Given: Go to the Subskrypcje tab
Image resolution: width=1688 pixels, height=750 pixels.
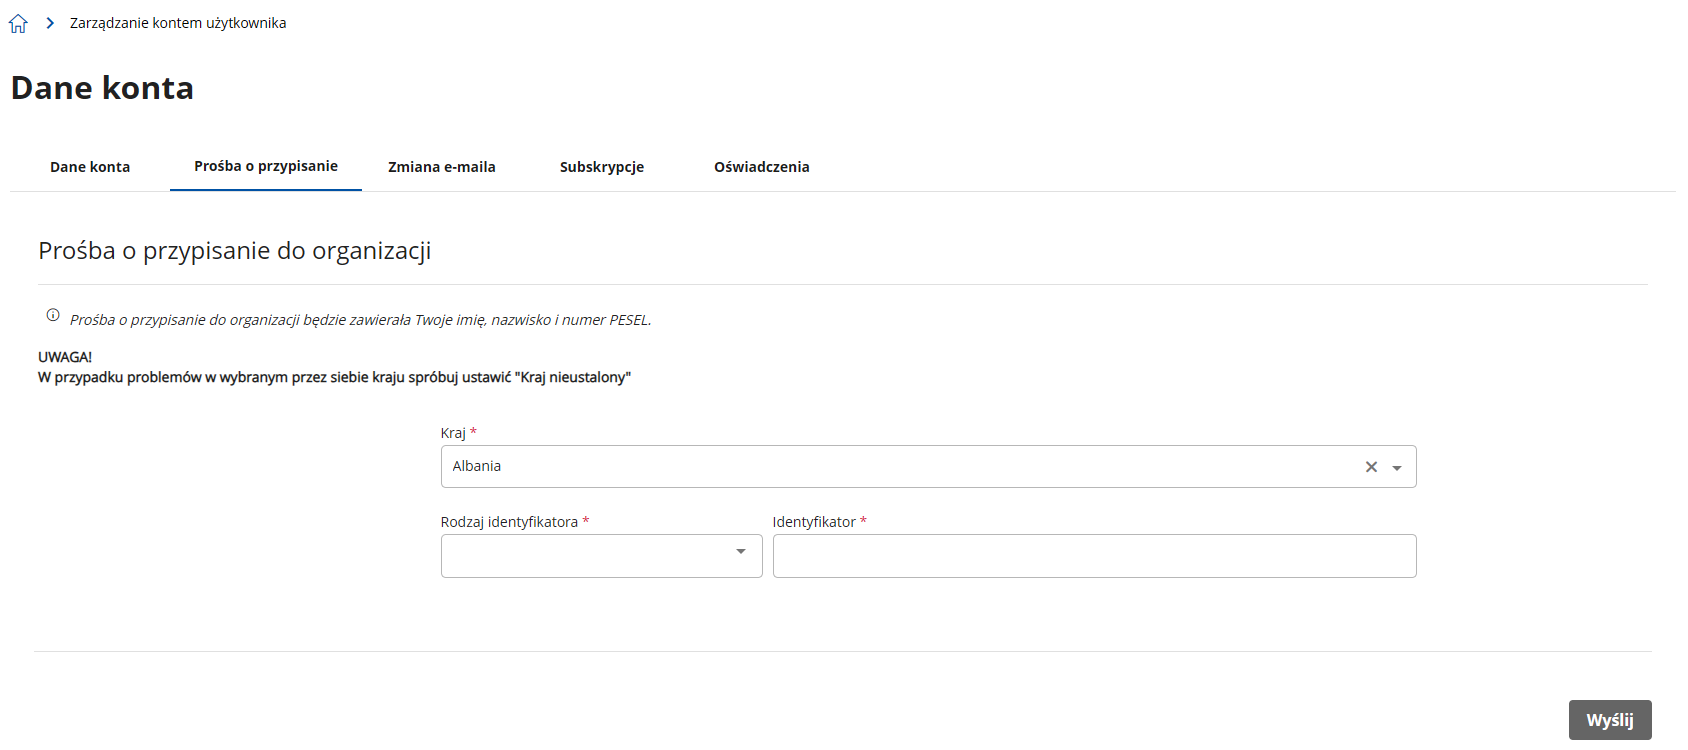Looking at the screenshot, I should [x=602, y=167].
